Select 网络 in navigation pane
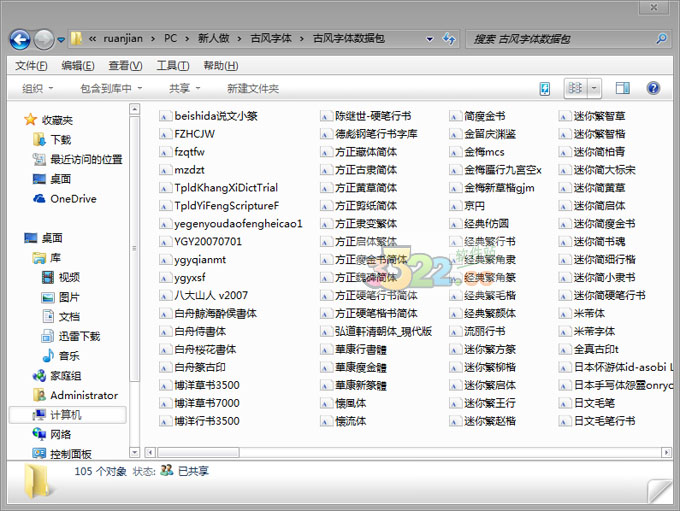680x511 pixels. (52, 435)
